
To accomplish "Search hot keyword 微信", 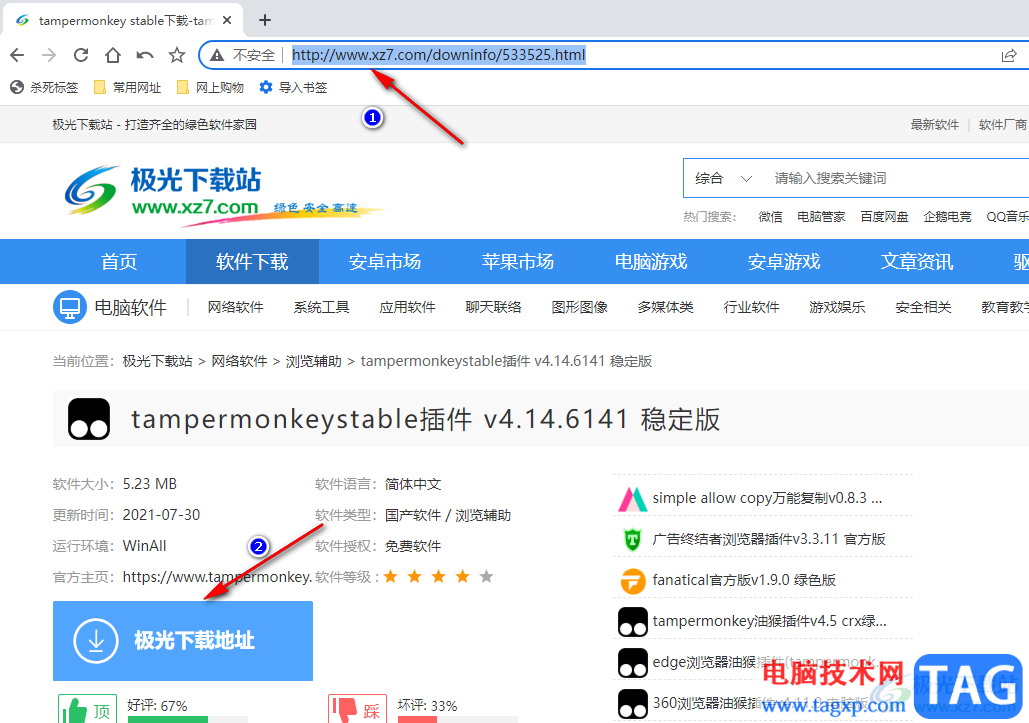I will click(770, 217).
